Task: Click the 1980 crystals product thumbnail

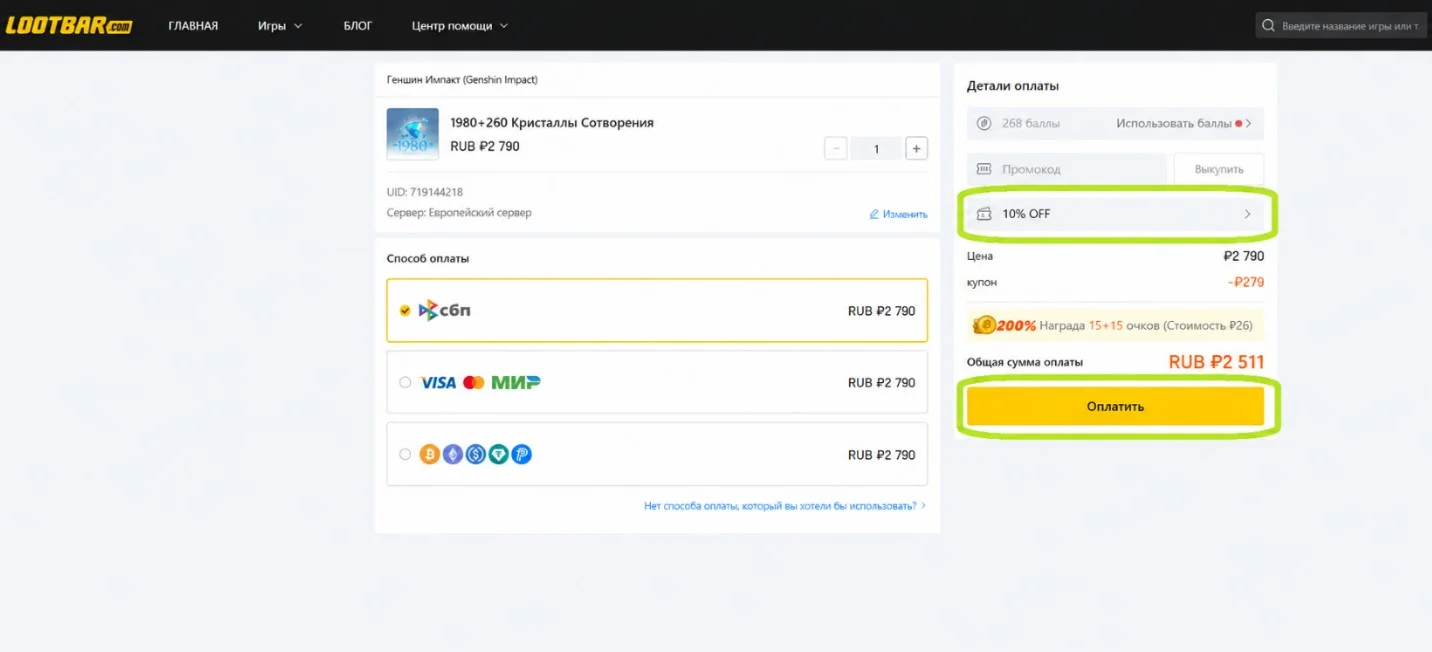Action: coord(413,134)
